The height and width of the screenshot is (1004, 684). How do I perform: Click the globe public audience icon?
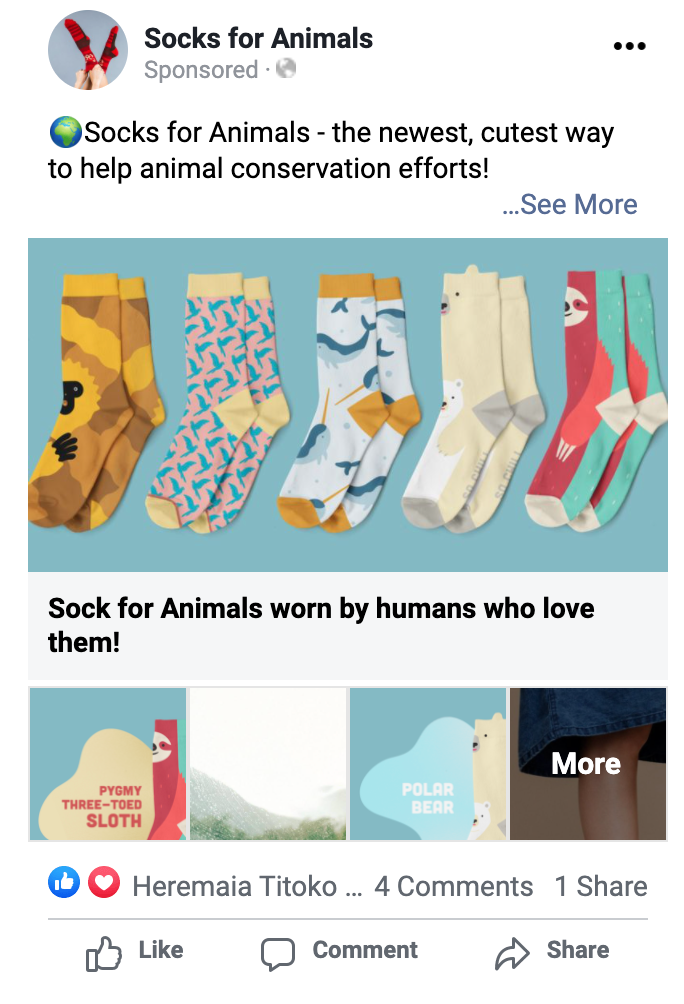286,69
